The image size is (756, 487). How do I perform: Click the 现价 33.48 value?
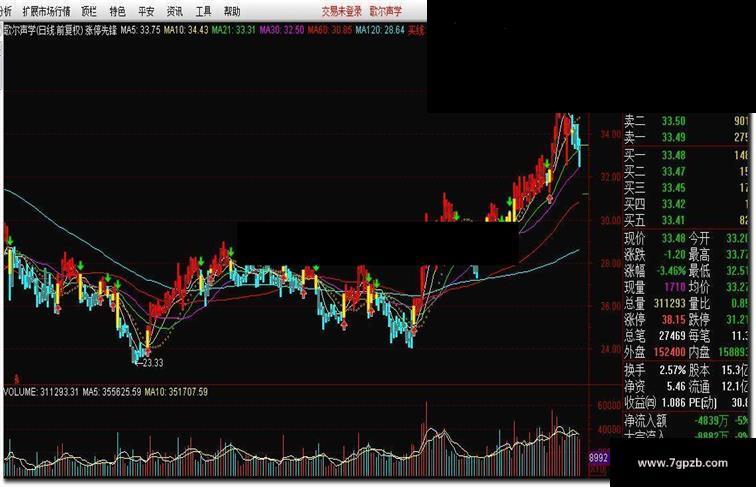(673, 238)
